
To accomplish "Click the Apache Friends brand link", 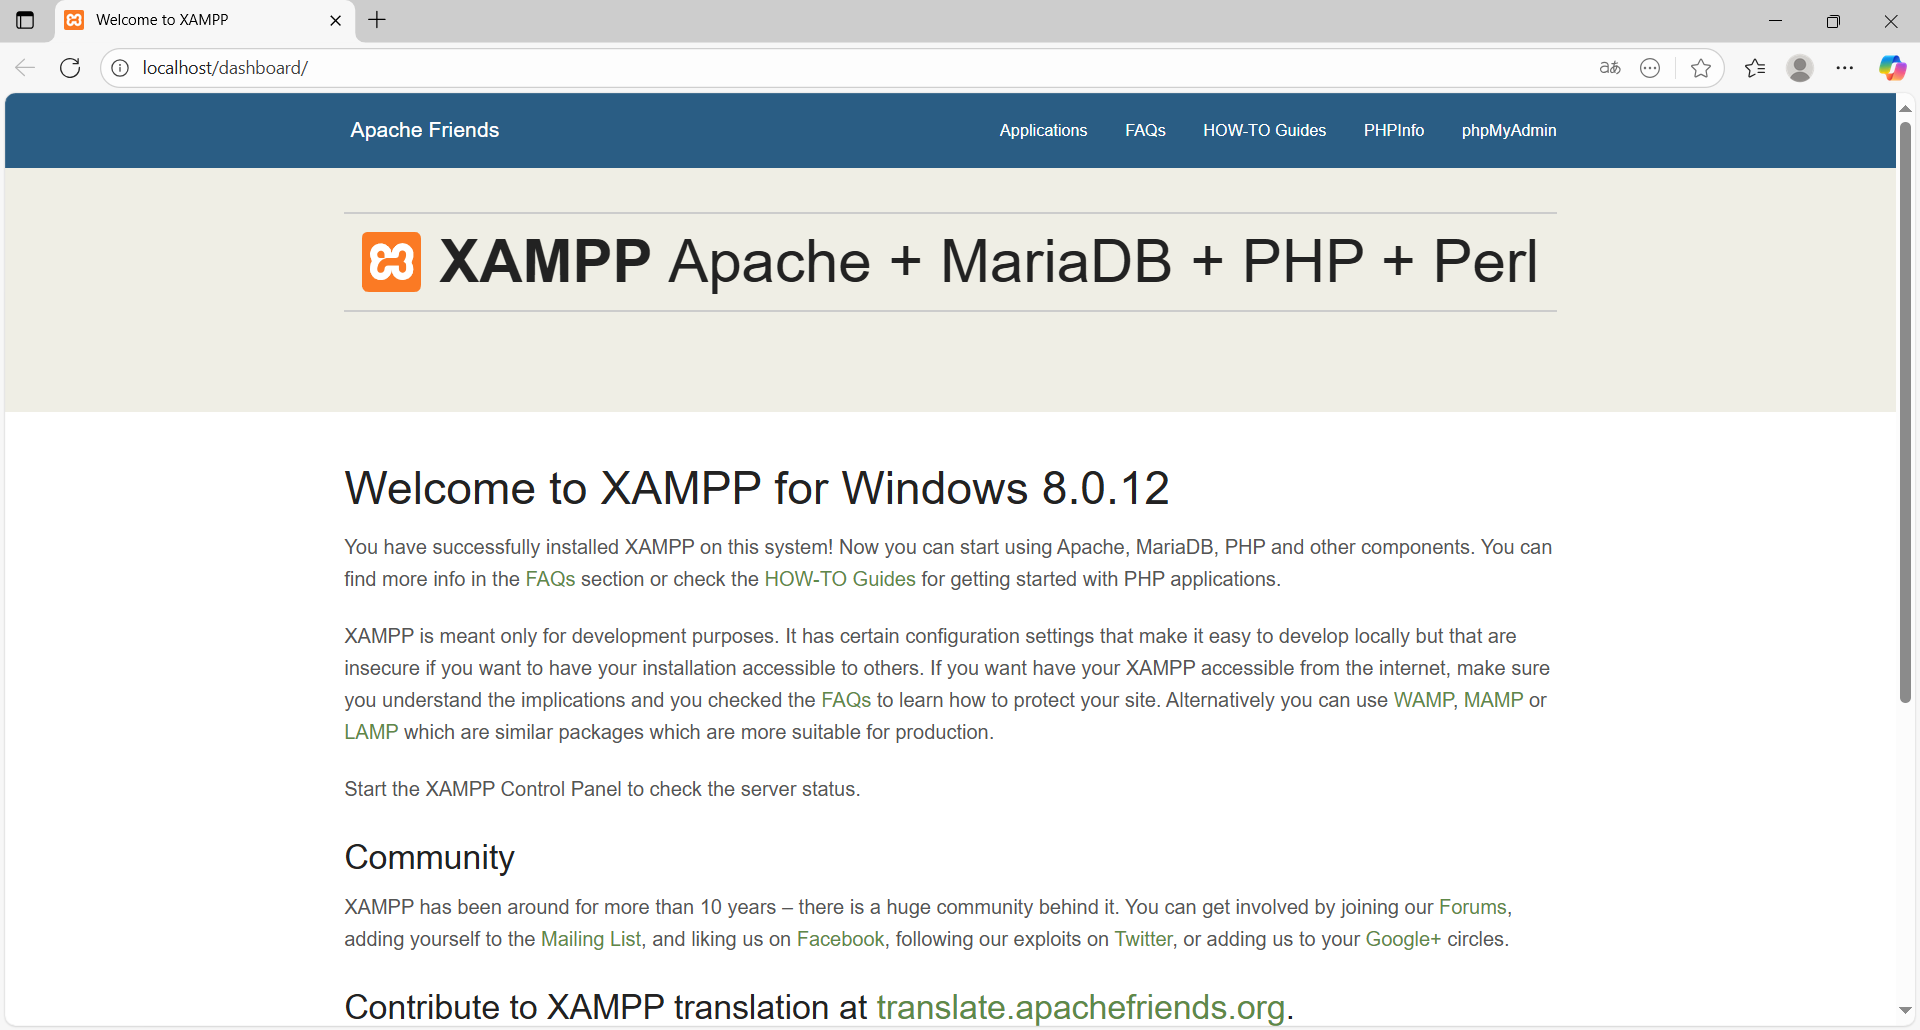I will pos(424,130).
